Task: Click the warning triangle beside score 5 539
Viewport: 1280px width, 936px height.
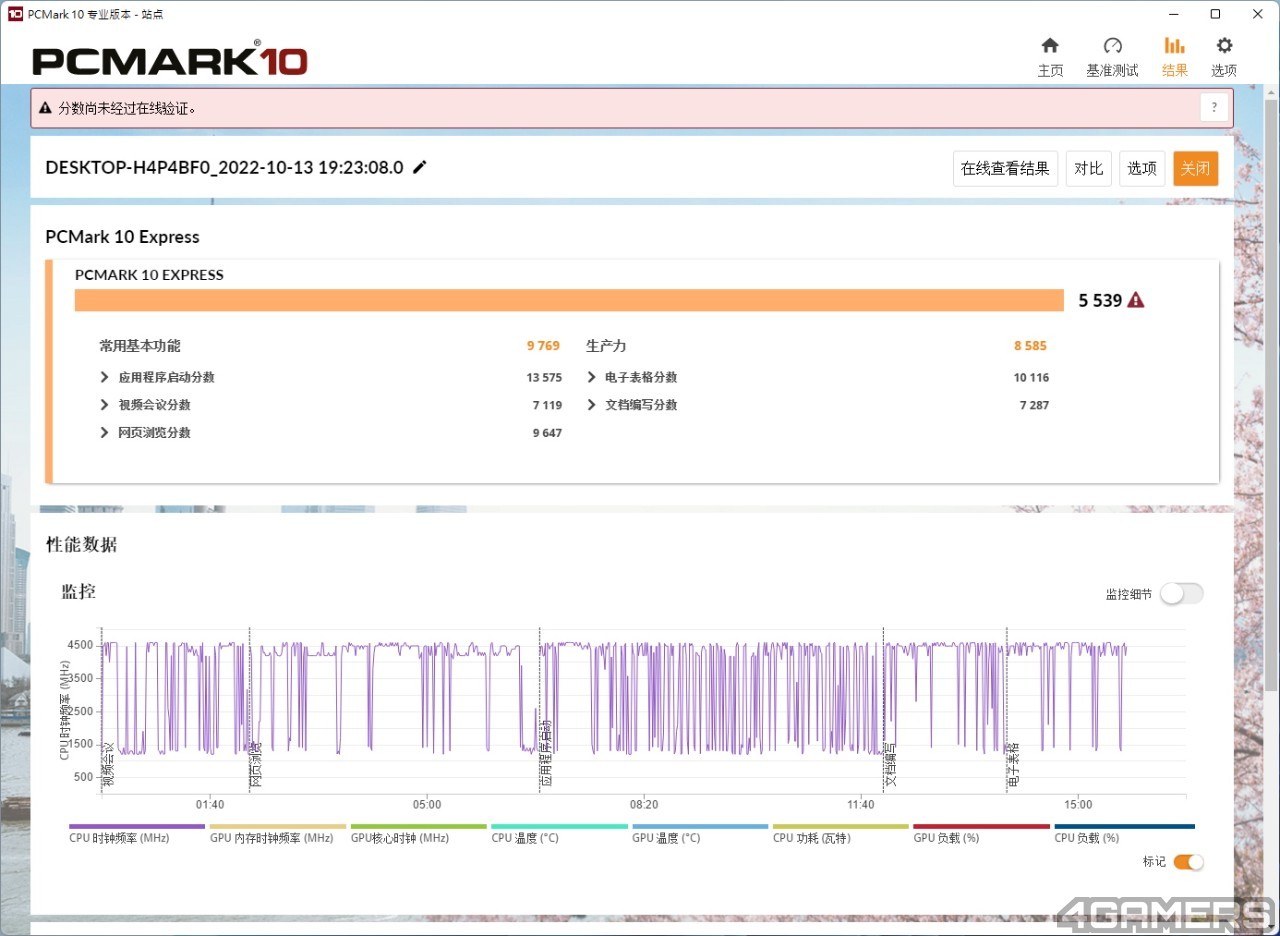Action: (1136, 300)
